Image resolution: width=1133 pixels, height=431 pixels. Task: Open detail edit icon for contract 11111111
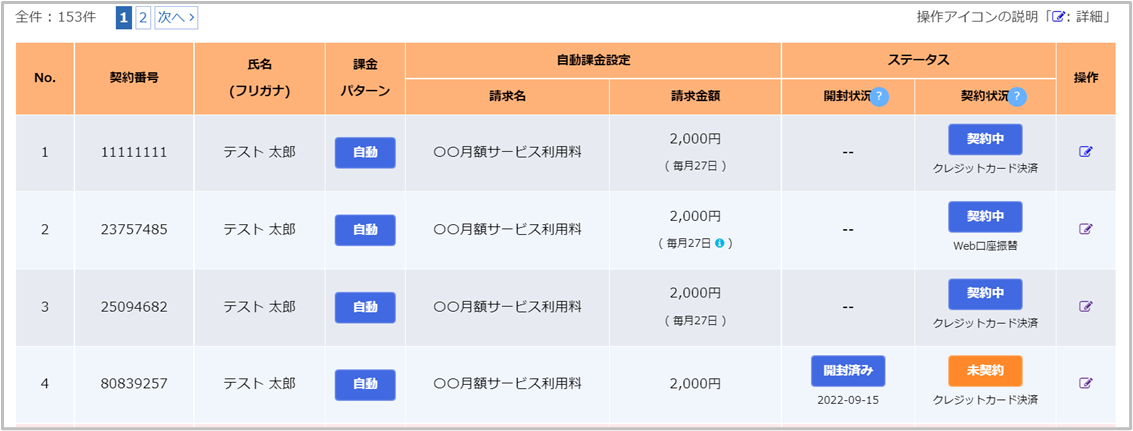pos(1086,152)
